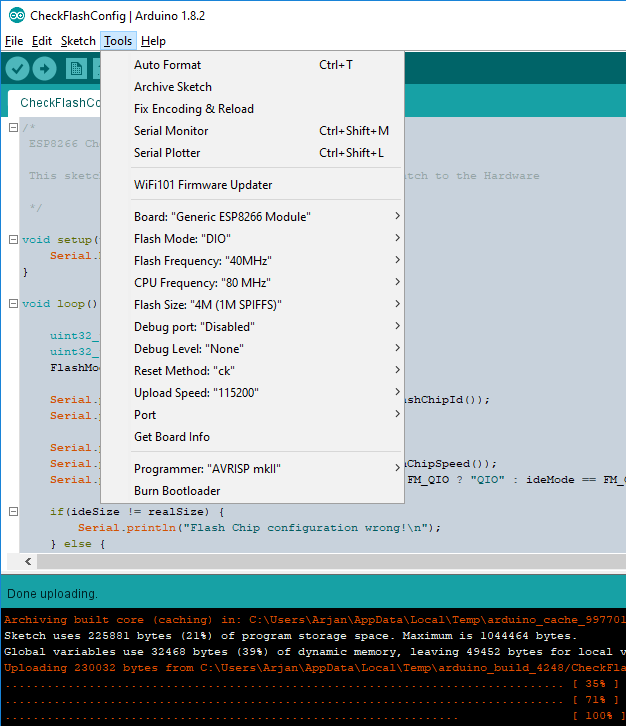The width and height of the screenshot is (626, 726).
Task: Open the Flash Frequency "40MHz" submenu
Action: click(252, 261)
